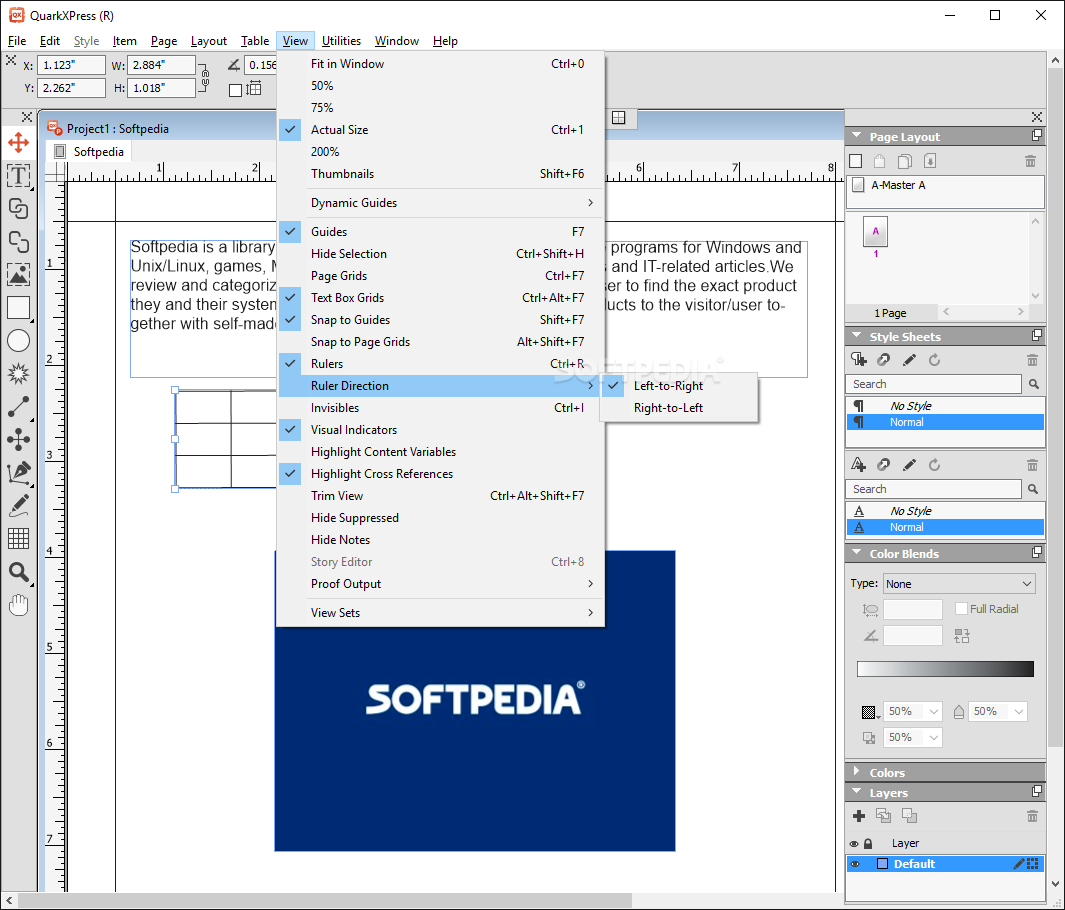This screenshot has width=1065, height=910.
Task: Select No Style character style sheet
Action: (x=945, y=511)
